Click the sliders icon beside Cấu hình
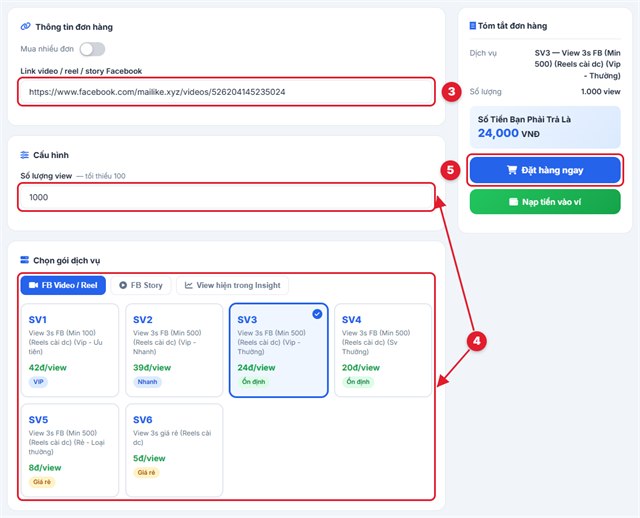 pos(24,155)
